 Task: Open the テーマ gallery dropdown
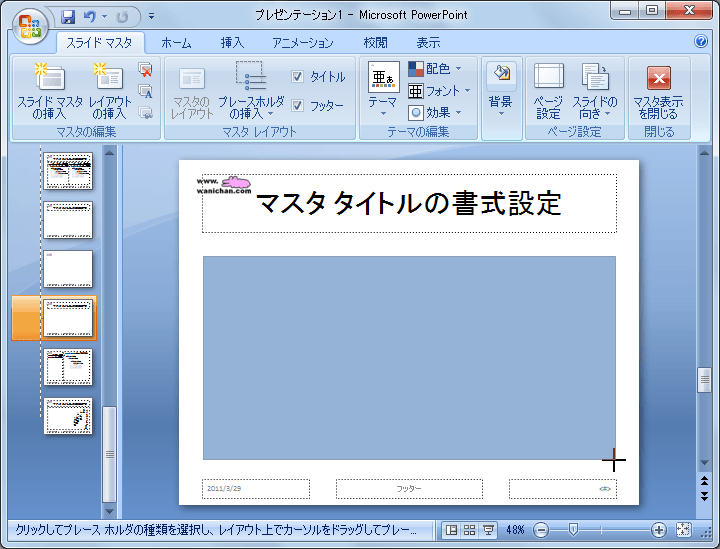pos(383,90)
